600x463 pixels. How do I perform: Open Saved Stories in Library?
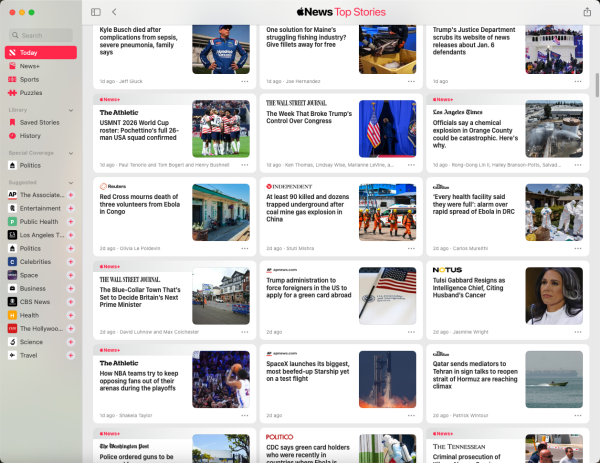tap(39, 122)
